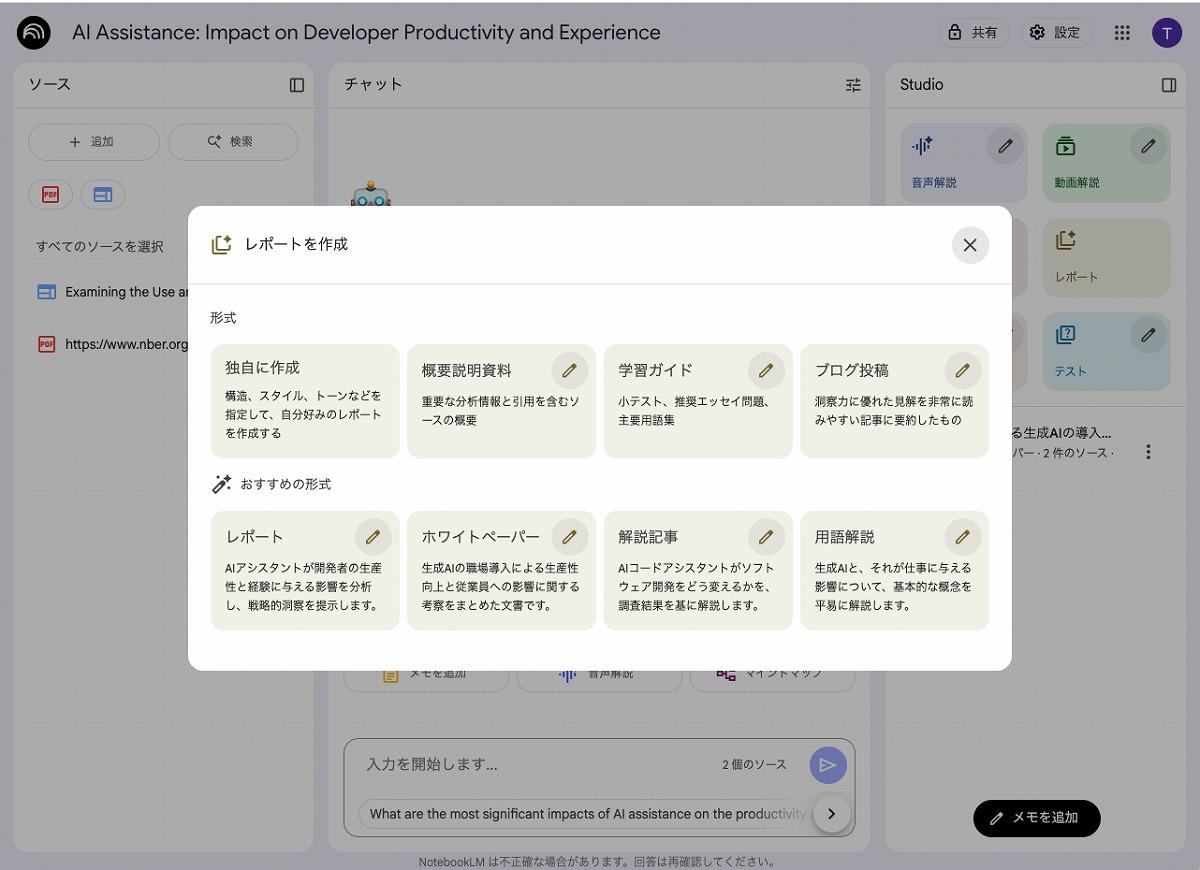Click pencil icon on 用語解説 card
This screenshot has height=870, width=1200.
pyautogui.click(x=962, y=537)
